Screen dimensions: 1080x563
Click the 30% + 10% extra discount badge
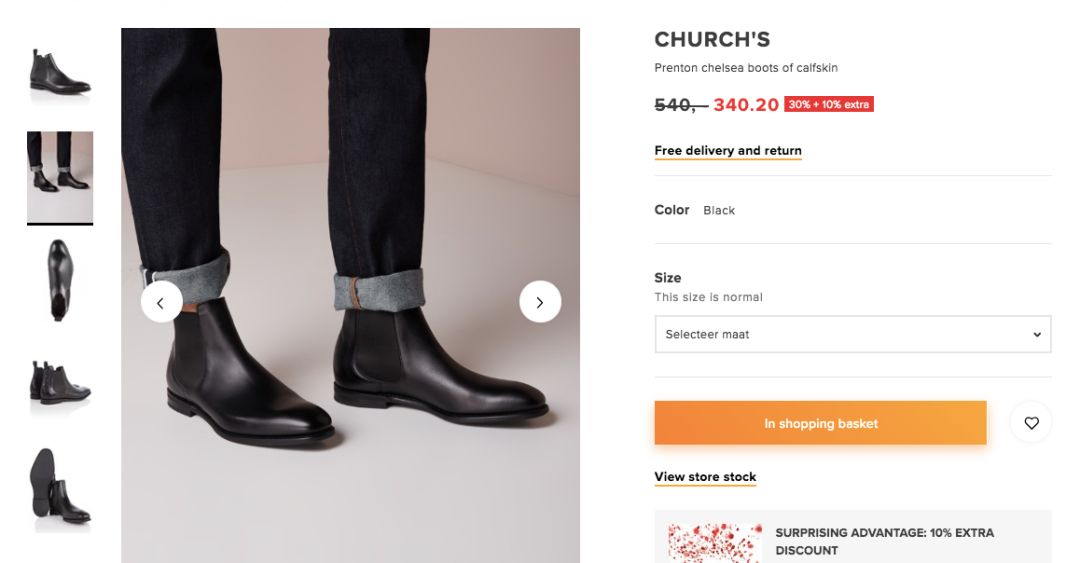tap(829, 104)
